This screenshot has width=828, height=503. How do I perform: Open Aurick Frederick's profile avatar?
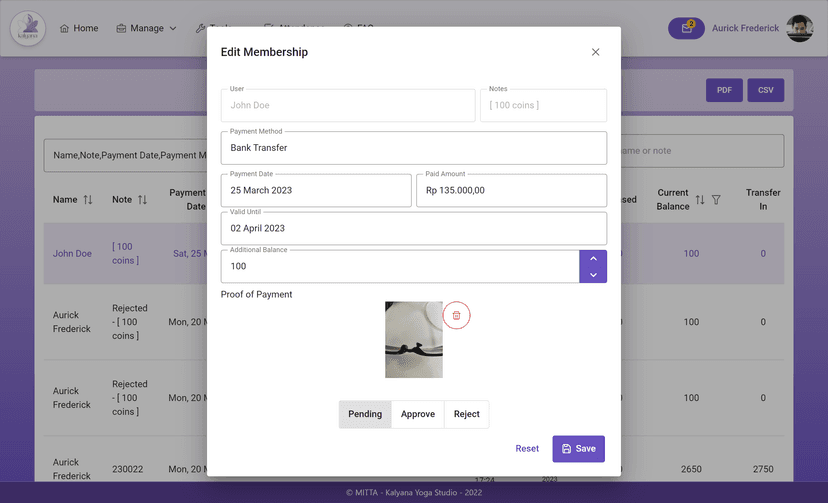point(799,28)
